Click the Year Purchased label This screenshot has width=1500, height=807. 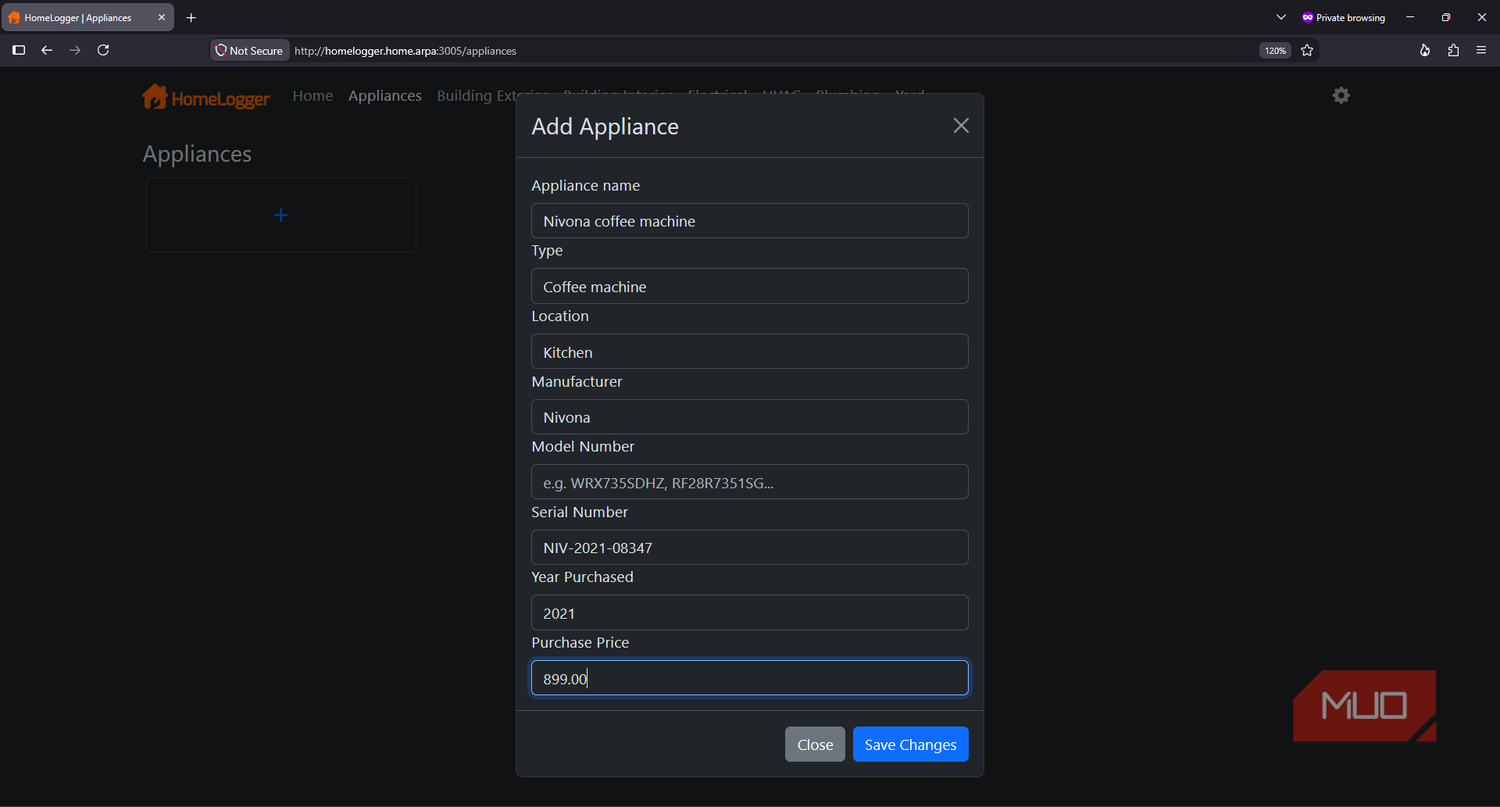tap(583, 577)
